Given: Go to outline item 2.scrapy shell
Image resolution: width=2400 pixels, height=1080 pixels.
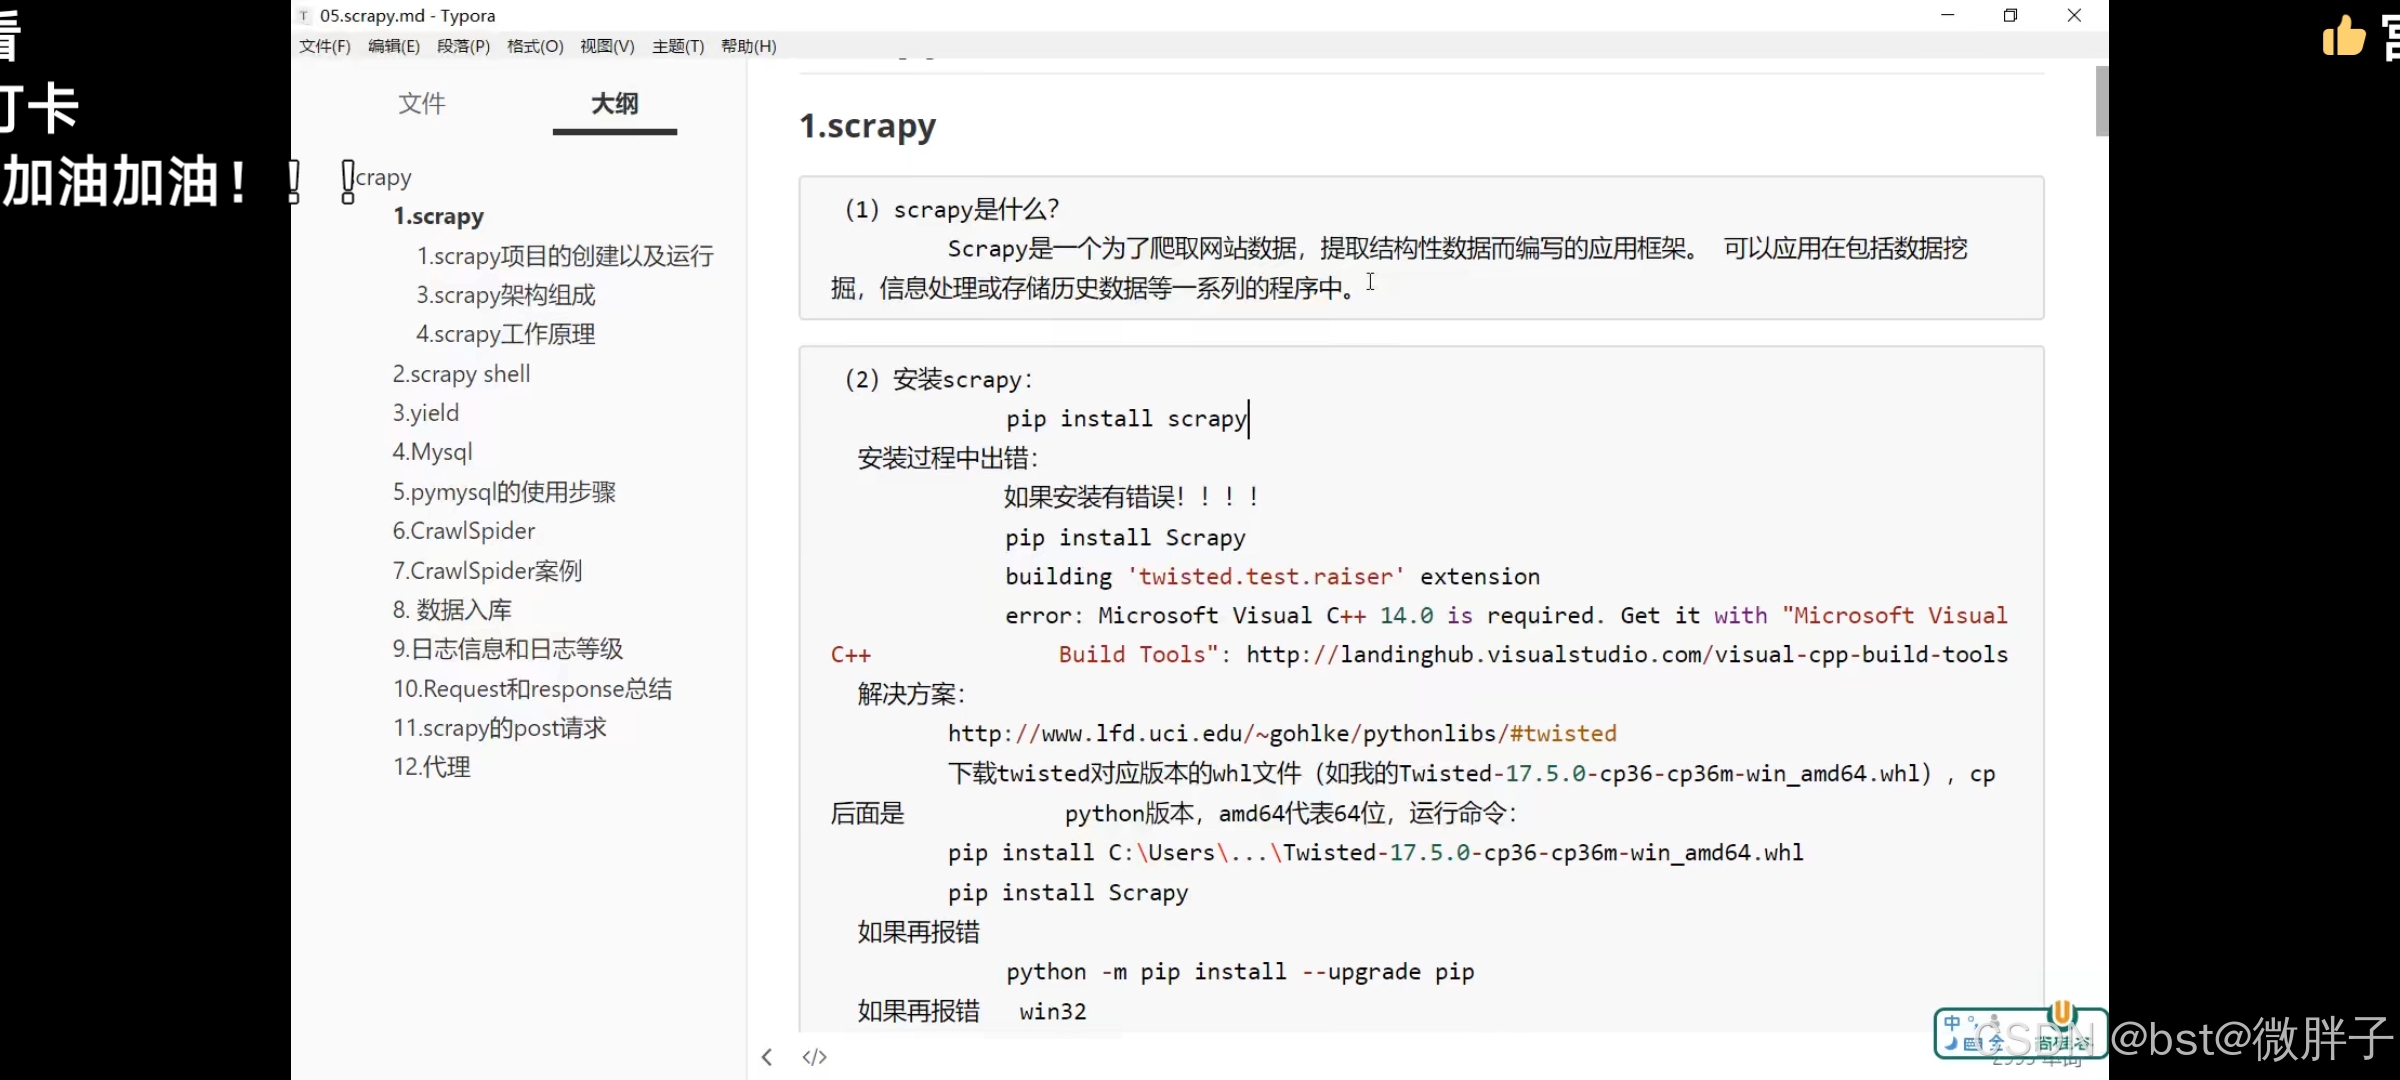Looking at the screenshot, I should (461, 374).
